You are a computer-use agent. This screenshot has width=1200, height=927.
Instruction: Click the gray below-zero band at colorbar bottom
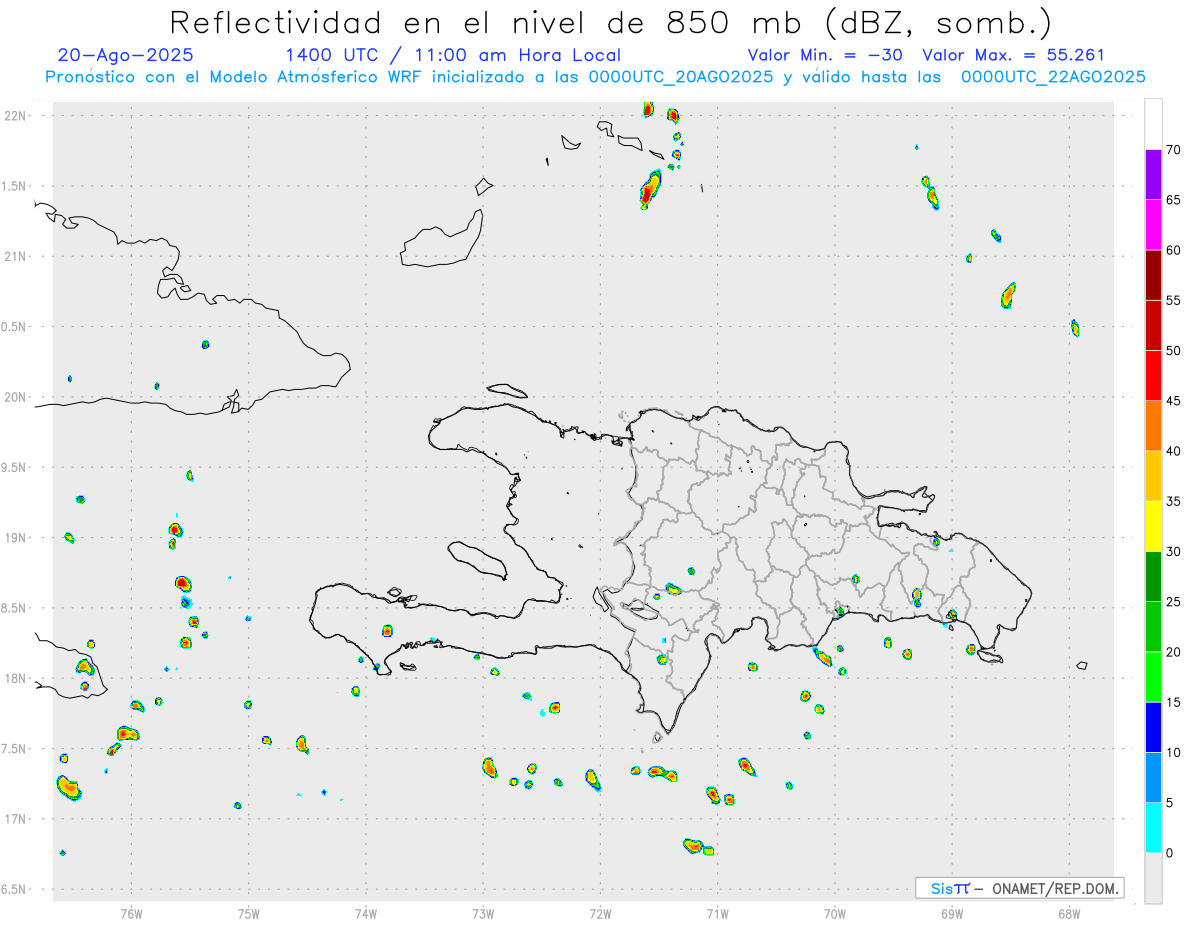click(1153, 878)
